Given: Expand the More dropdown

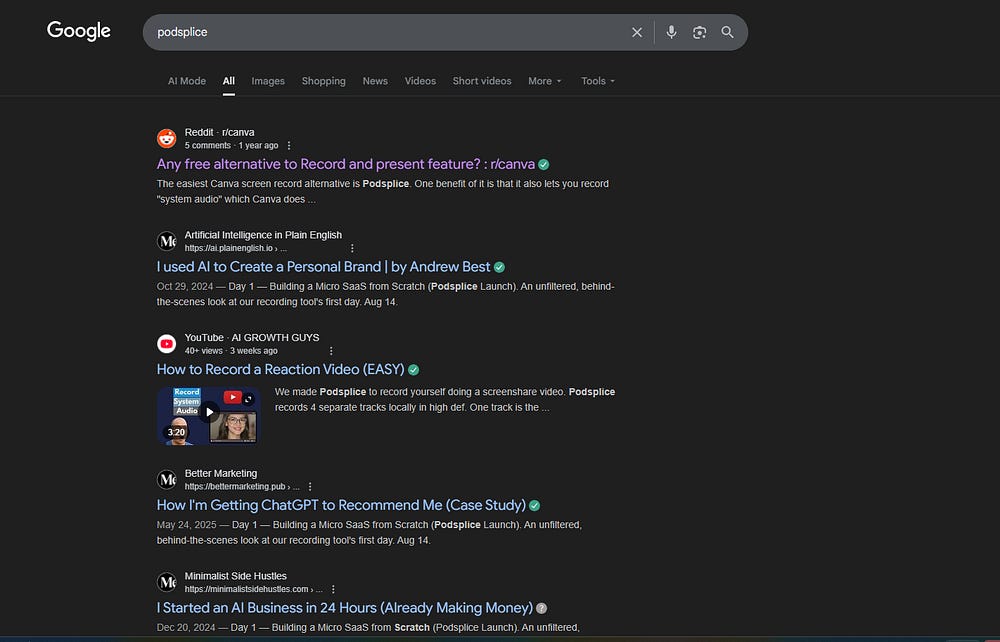Looking at the screenshot, I should (x=545, y=81).
